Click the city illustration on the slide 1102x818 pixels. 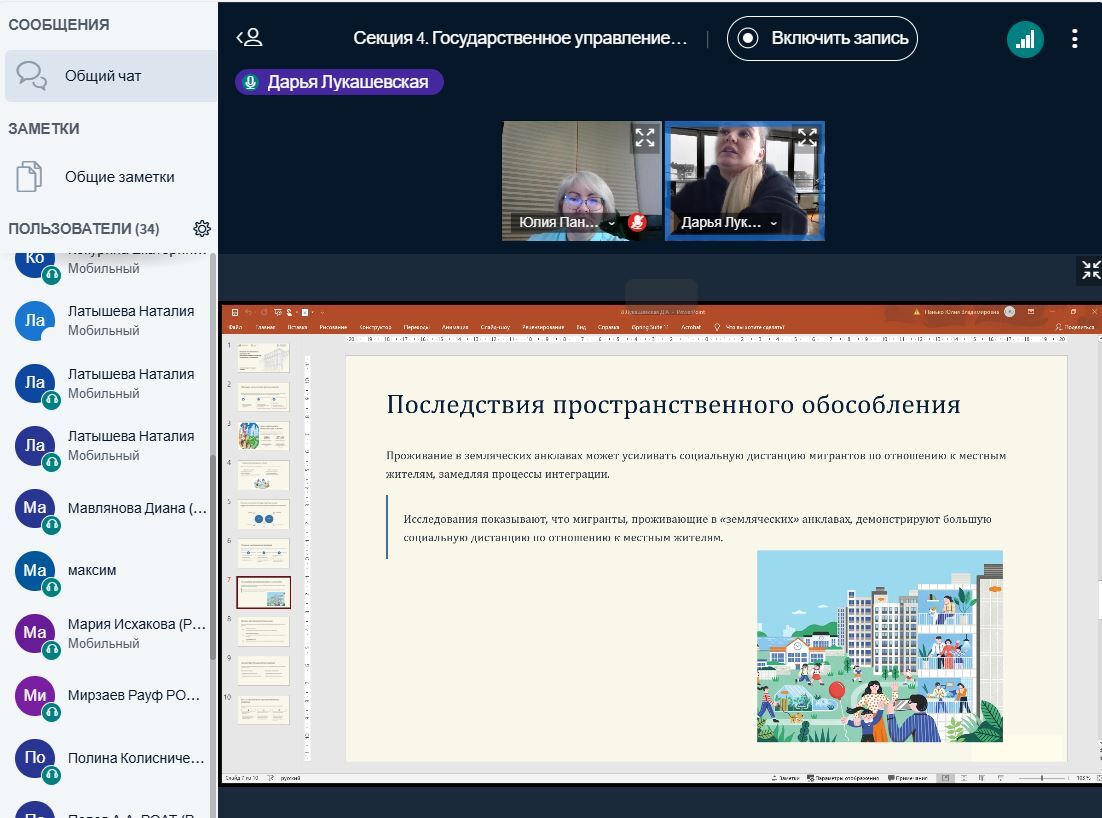pyautogui.click(x=880, y=646)
